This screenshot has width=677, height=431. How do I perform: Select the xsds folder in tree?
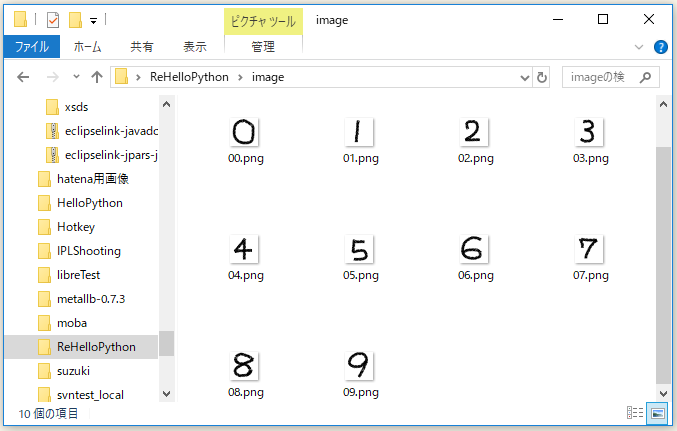(x=76, y=107)
